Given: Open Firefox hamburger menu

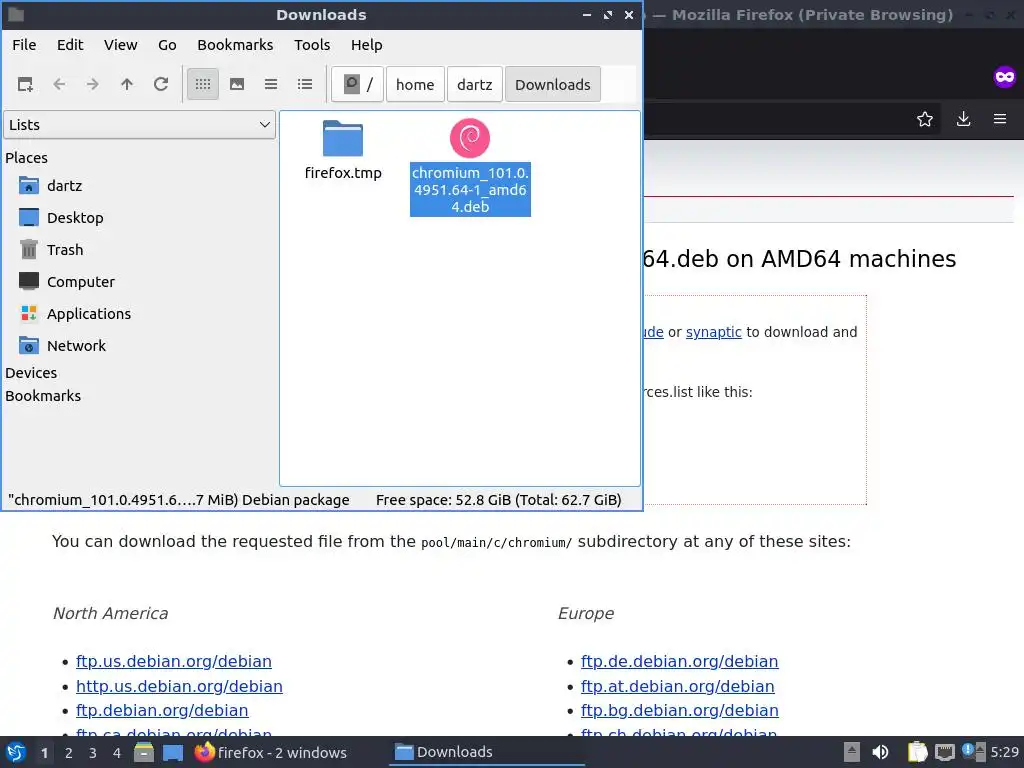Looking at the screenshot, I should (1000, 119).
